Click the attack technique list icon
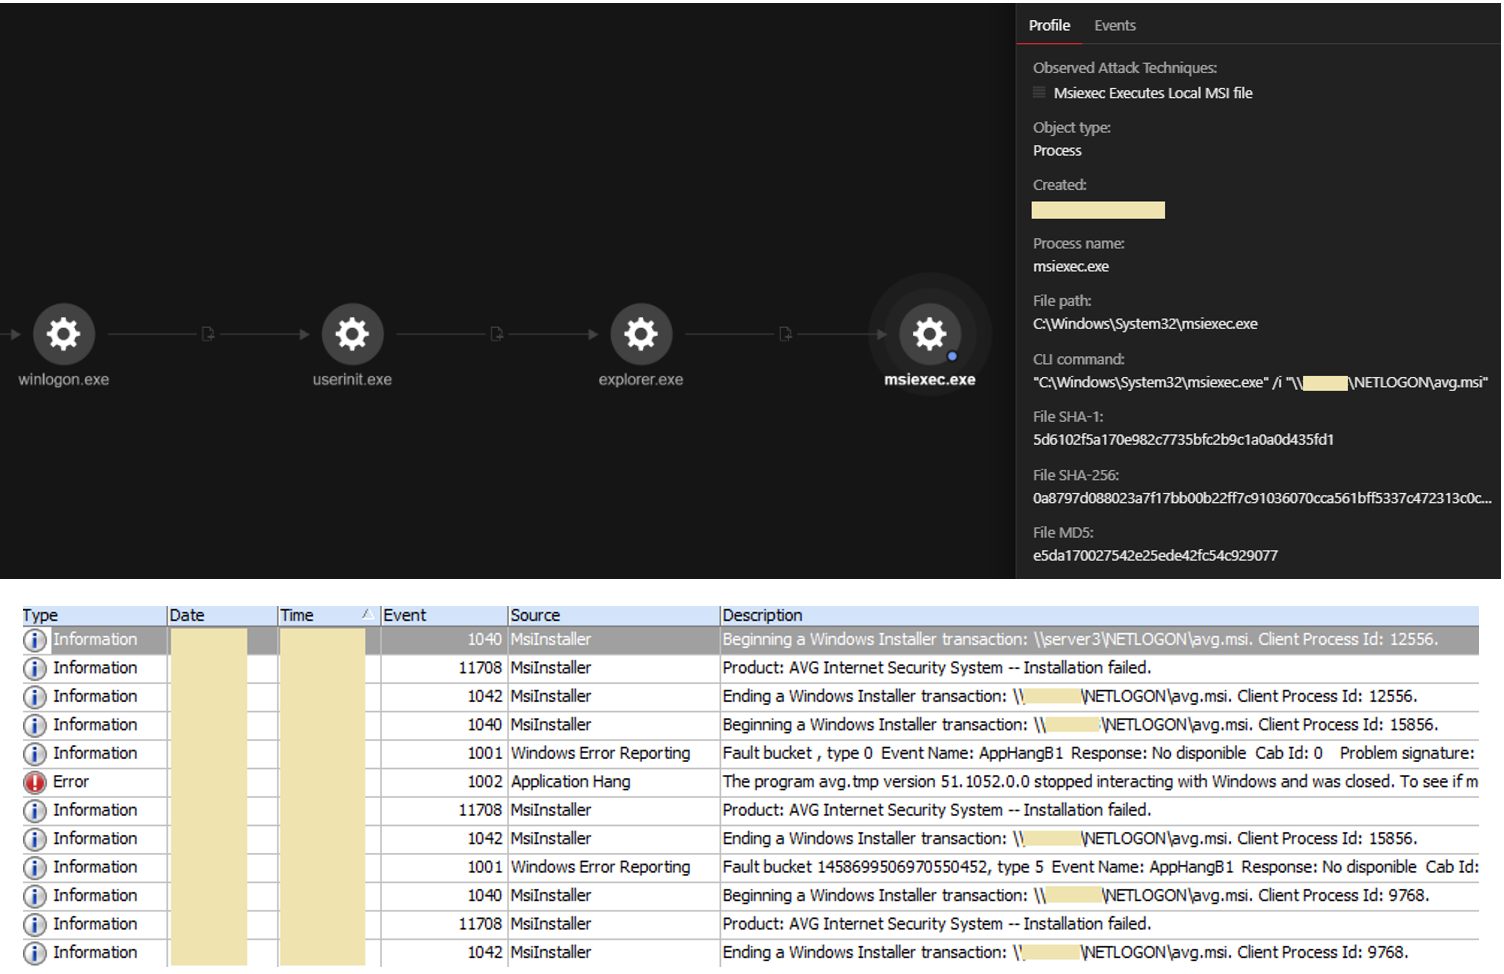Image resolution: width=1504 pixels, height=974 pixels. pos(1039,93)
